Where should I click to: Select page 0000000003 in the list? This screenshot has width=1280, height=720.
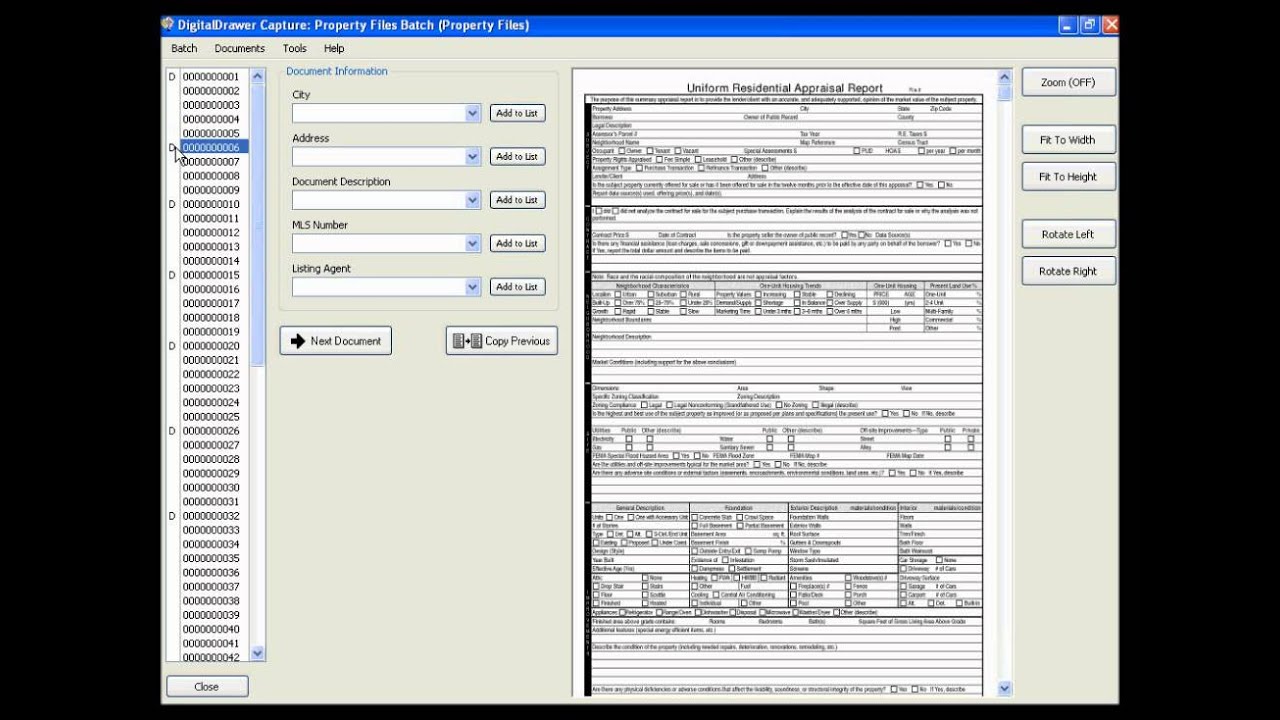pyautogui.click(x=211, y=105)
